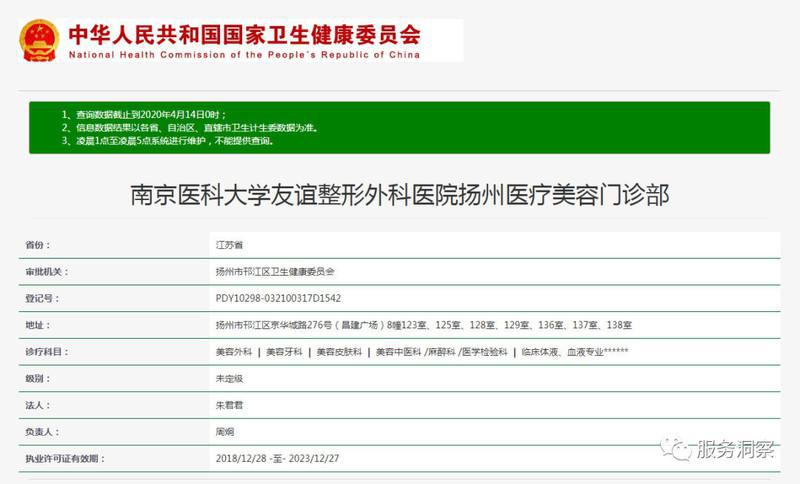Click the person in charge name 周炯
Screen dimensions: 800x484
(x=225, y=432)
